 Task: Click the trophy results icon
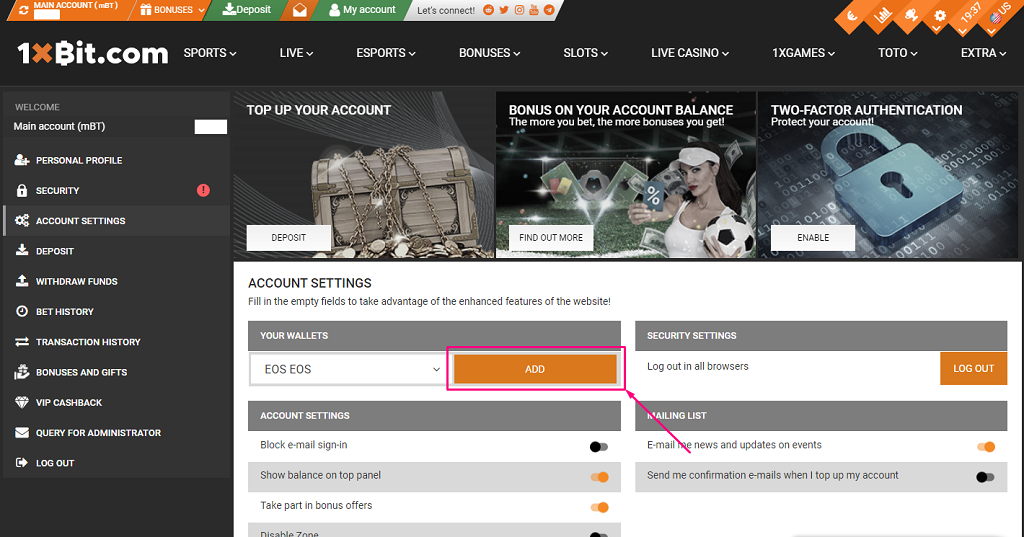(x=911, y=16)
